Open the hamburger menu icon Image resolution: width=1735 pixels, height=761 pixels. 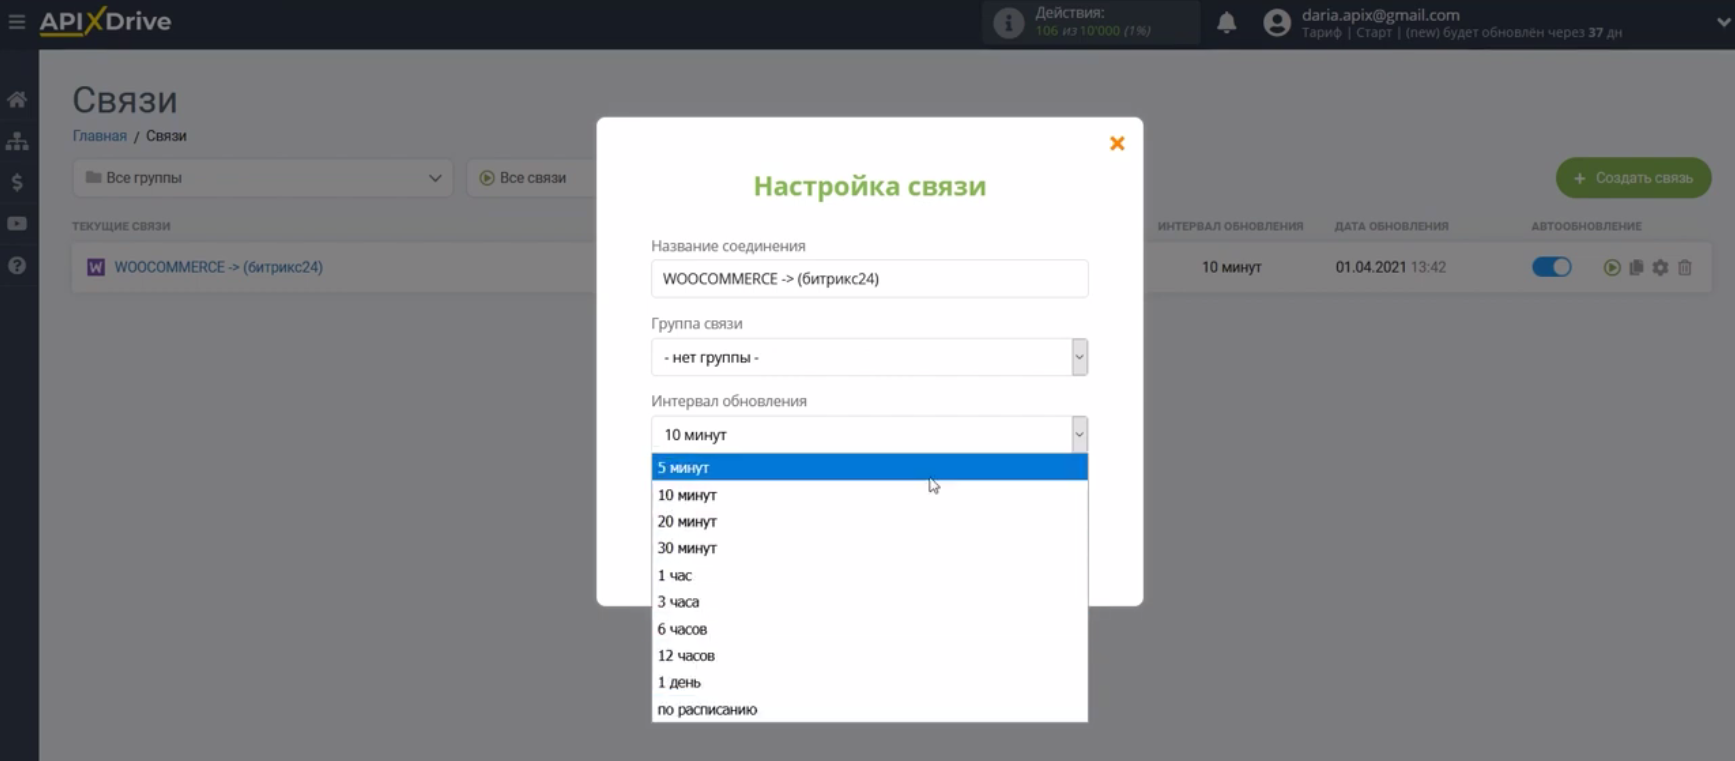pyautogui.click(x=16, y=21)
